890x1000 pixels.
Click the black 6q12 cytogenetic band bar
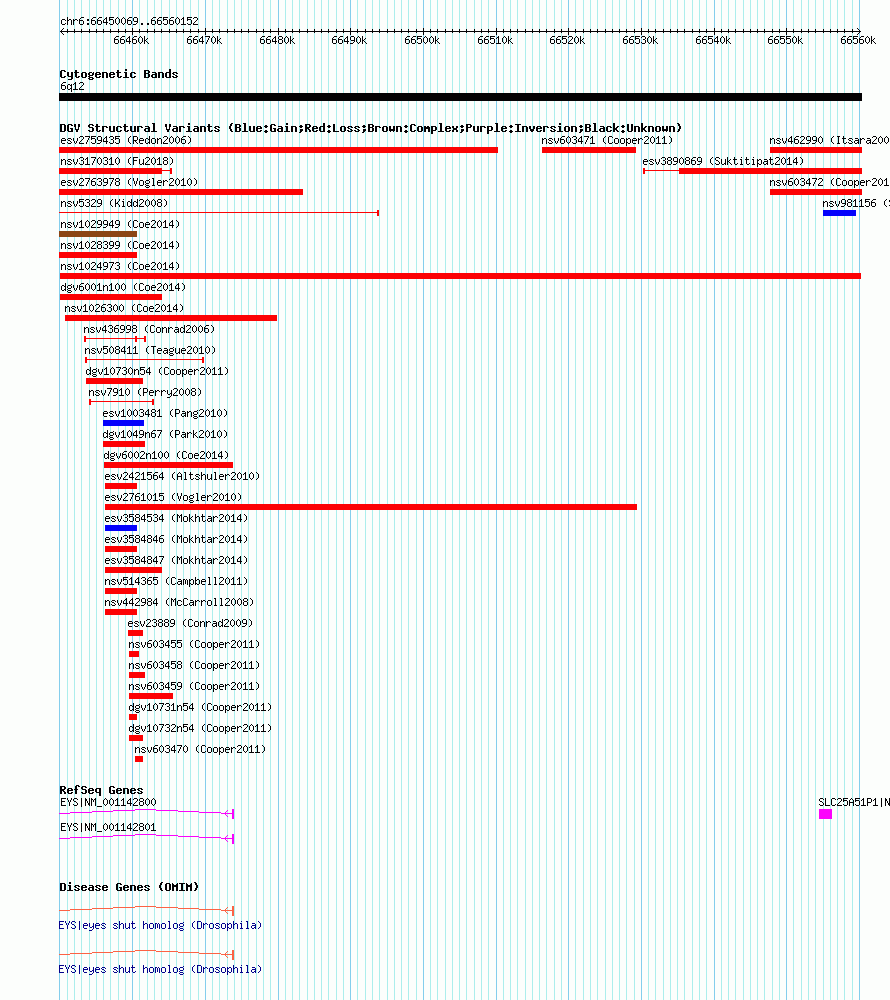click(x=460, y=97)
